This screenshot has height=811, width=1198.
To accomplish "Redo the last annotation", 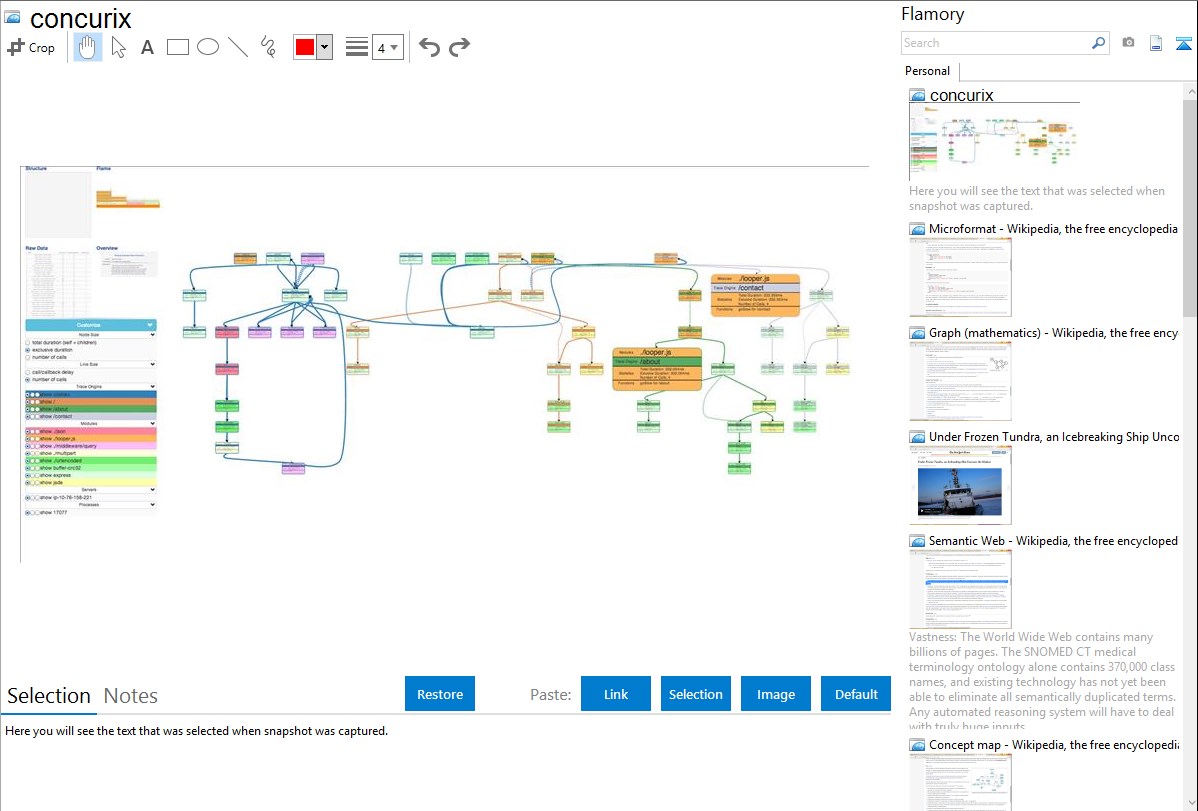I will pos(459,47).
